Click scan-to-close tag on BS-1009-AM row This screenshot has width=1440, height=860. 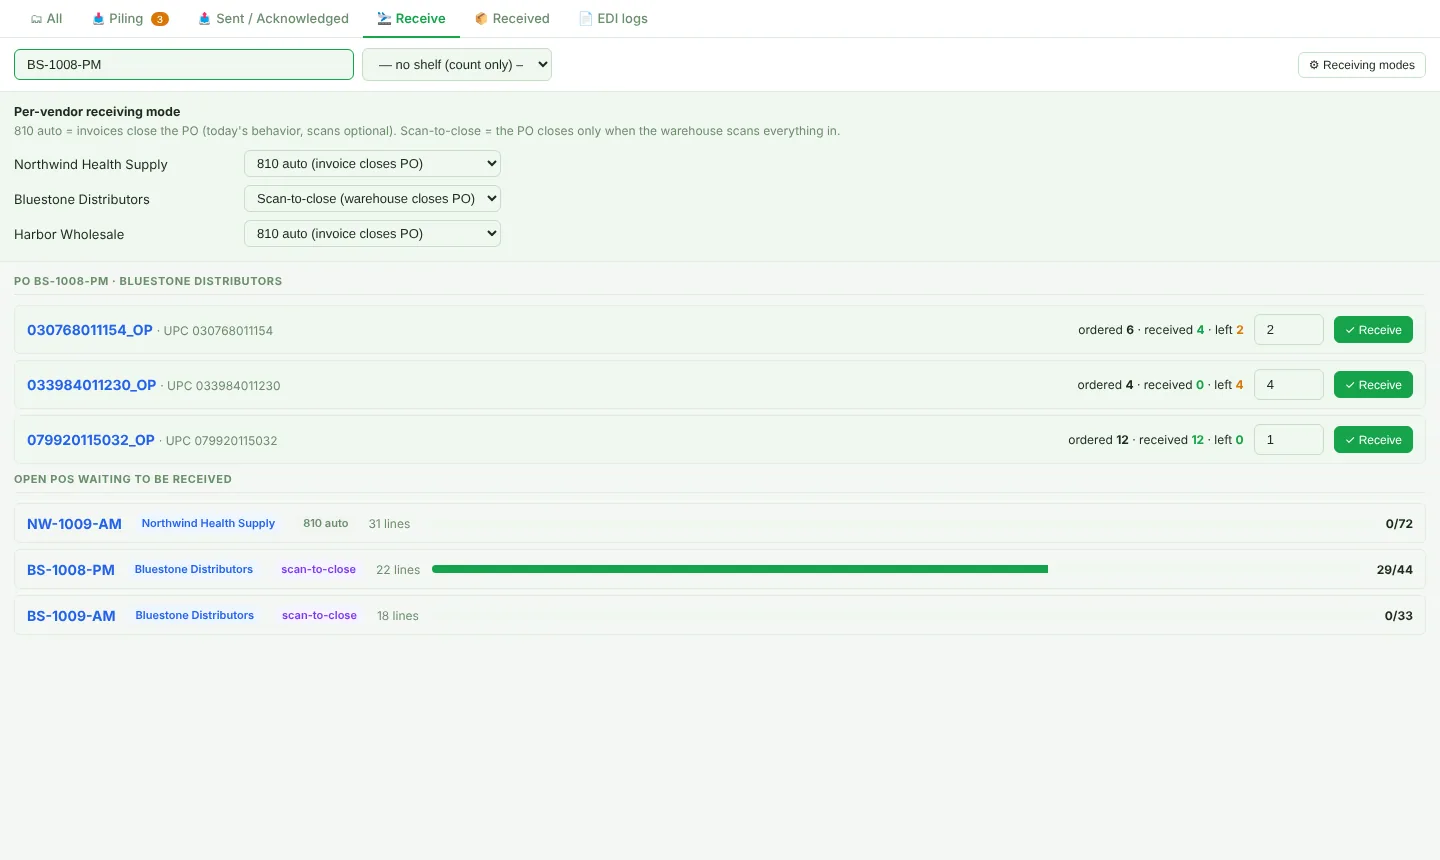tap(319, 615)
